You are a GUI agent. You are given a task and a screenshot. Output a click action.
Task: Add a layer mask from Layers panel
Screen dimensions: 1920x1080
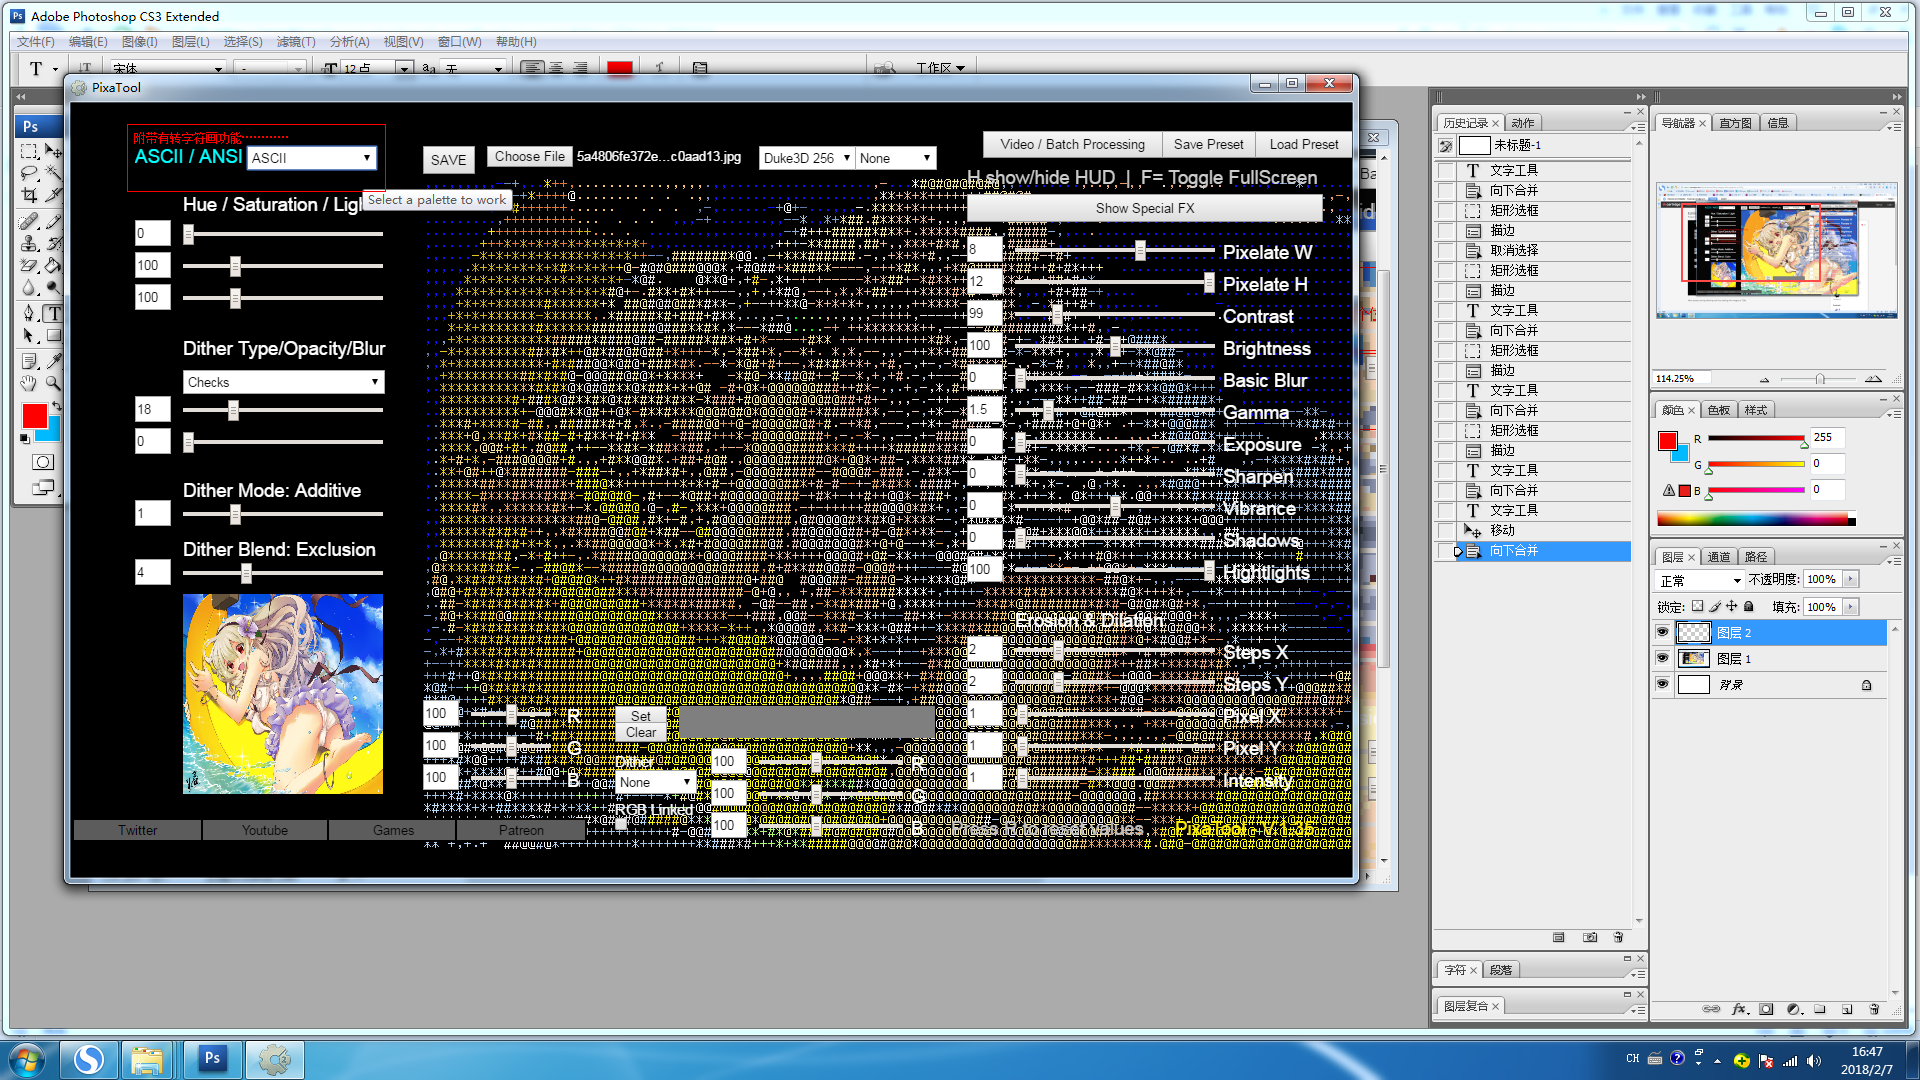(x=1766, y=1009)
